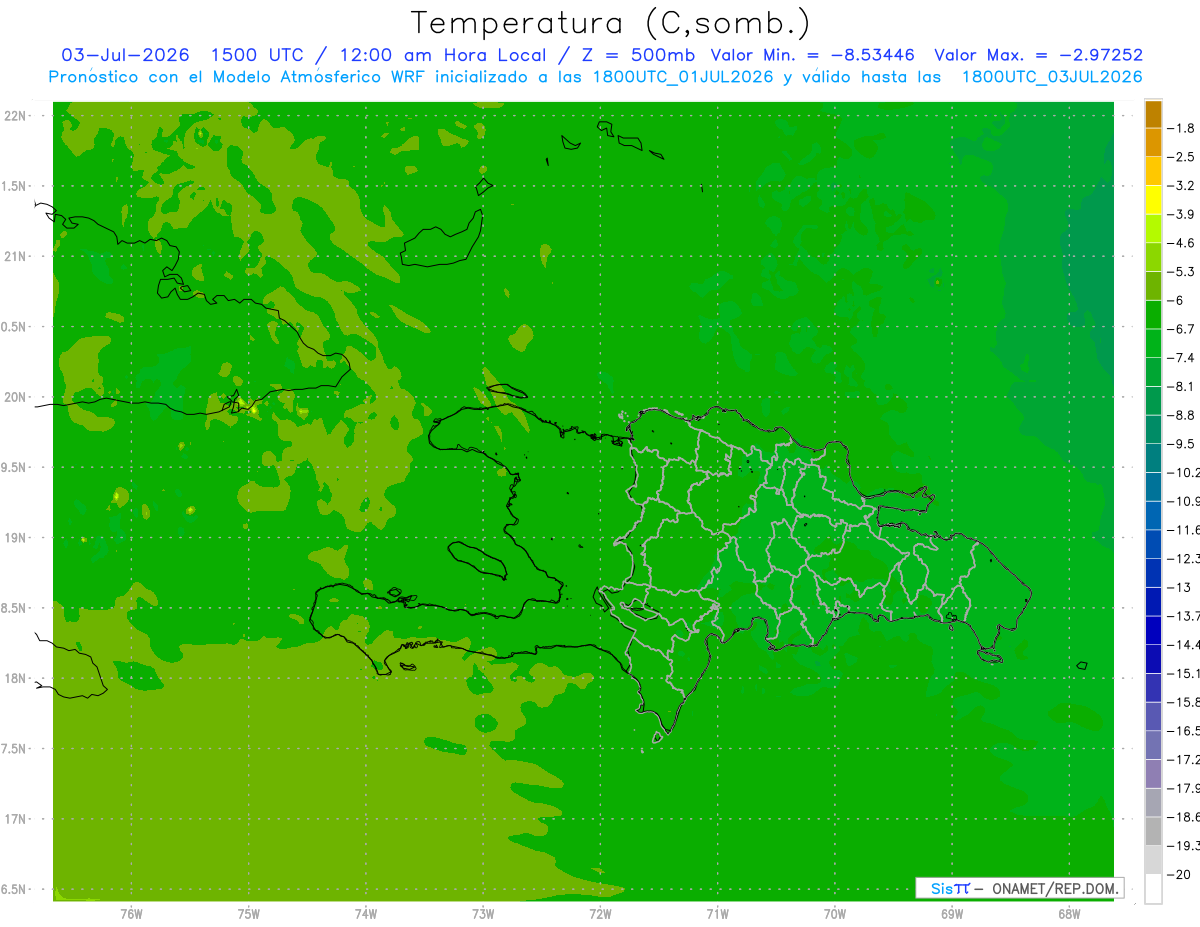Click the '-5.3' colorbar label
The height and width of the screenshot is (927, 1200).
coord(1181,272)
